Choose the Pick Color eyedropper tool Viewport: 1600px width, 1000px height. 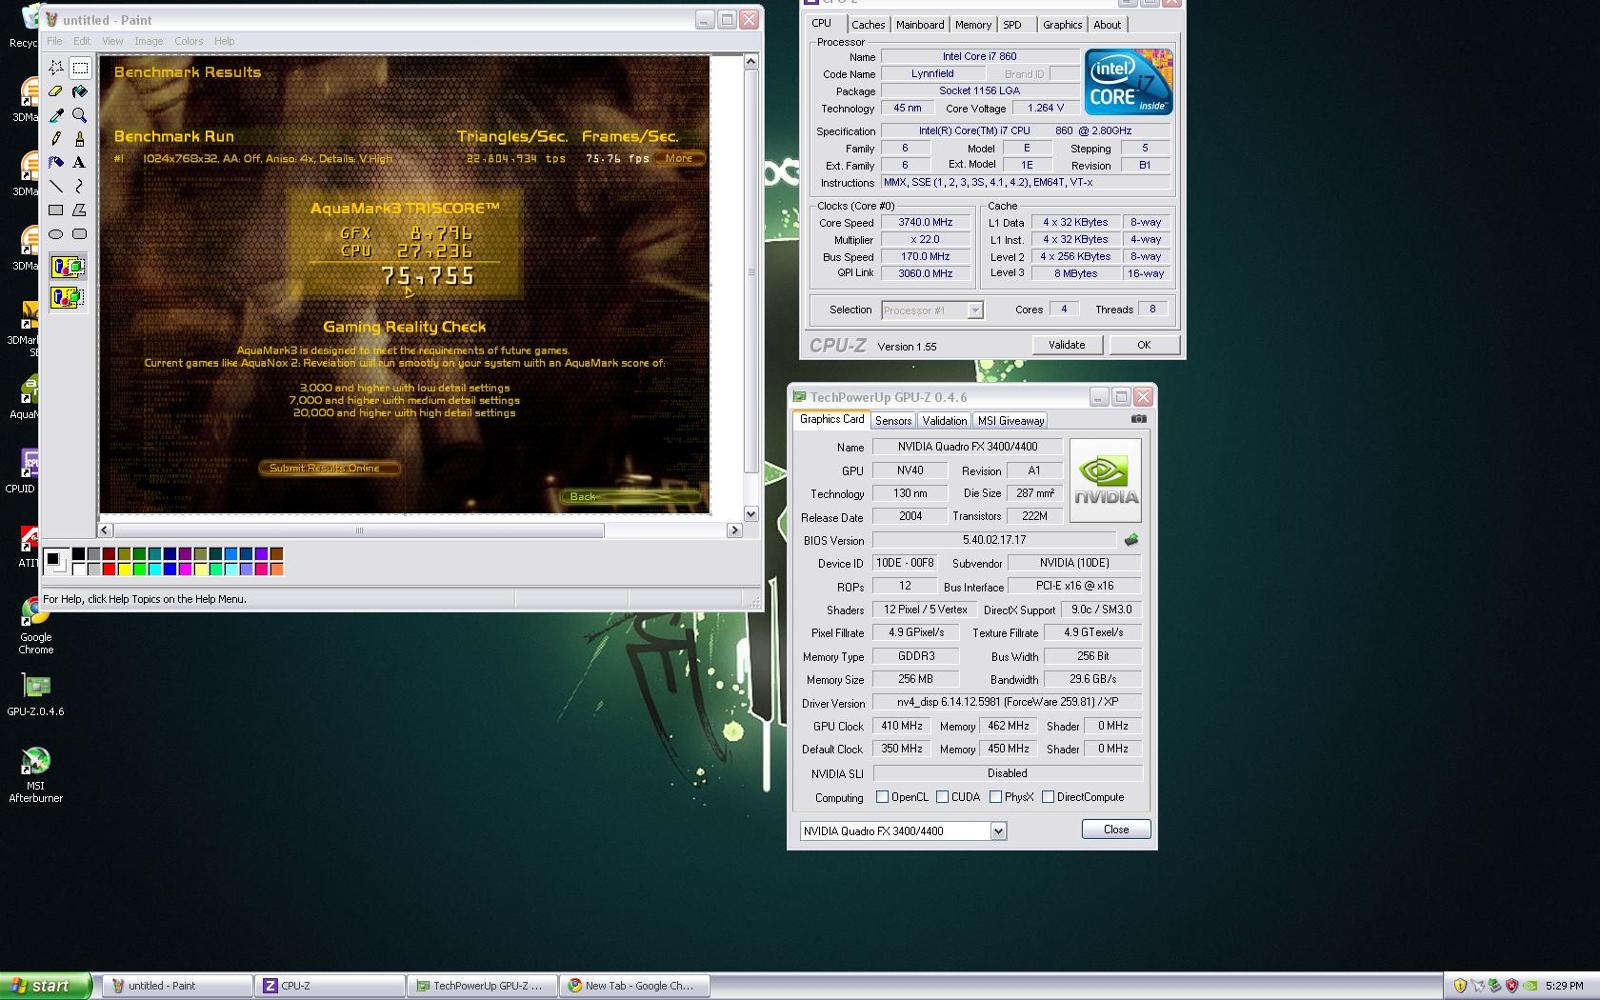[56, 116]
